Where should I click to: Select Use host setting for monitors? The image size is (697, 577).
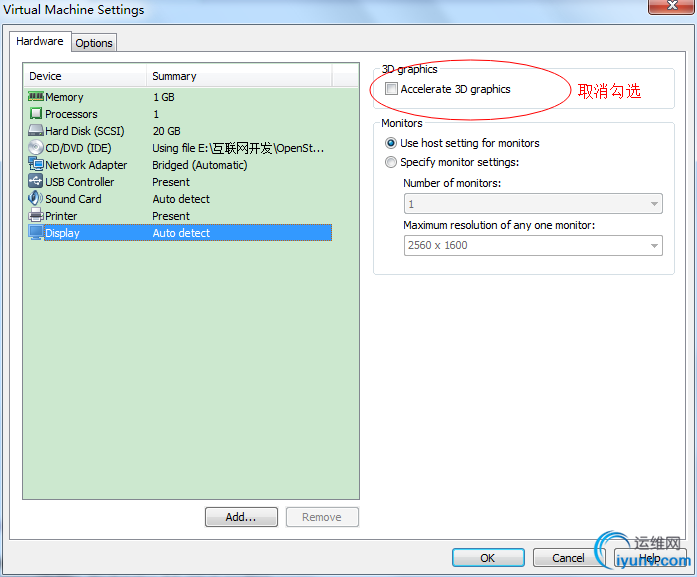[x=390, y=143]
